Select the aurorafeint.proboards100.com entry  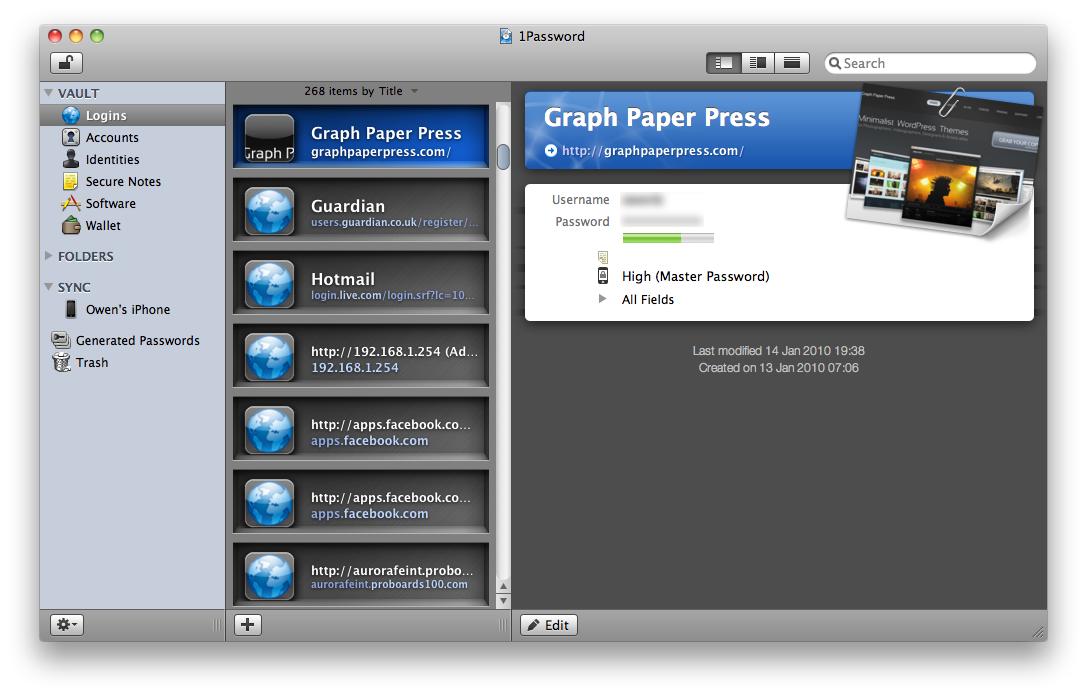361,575
